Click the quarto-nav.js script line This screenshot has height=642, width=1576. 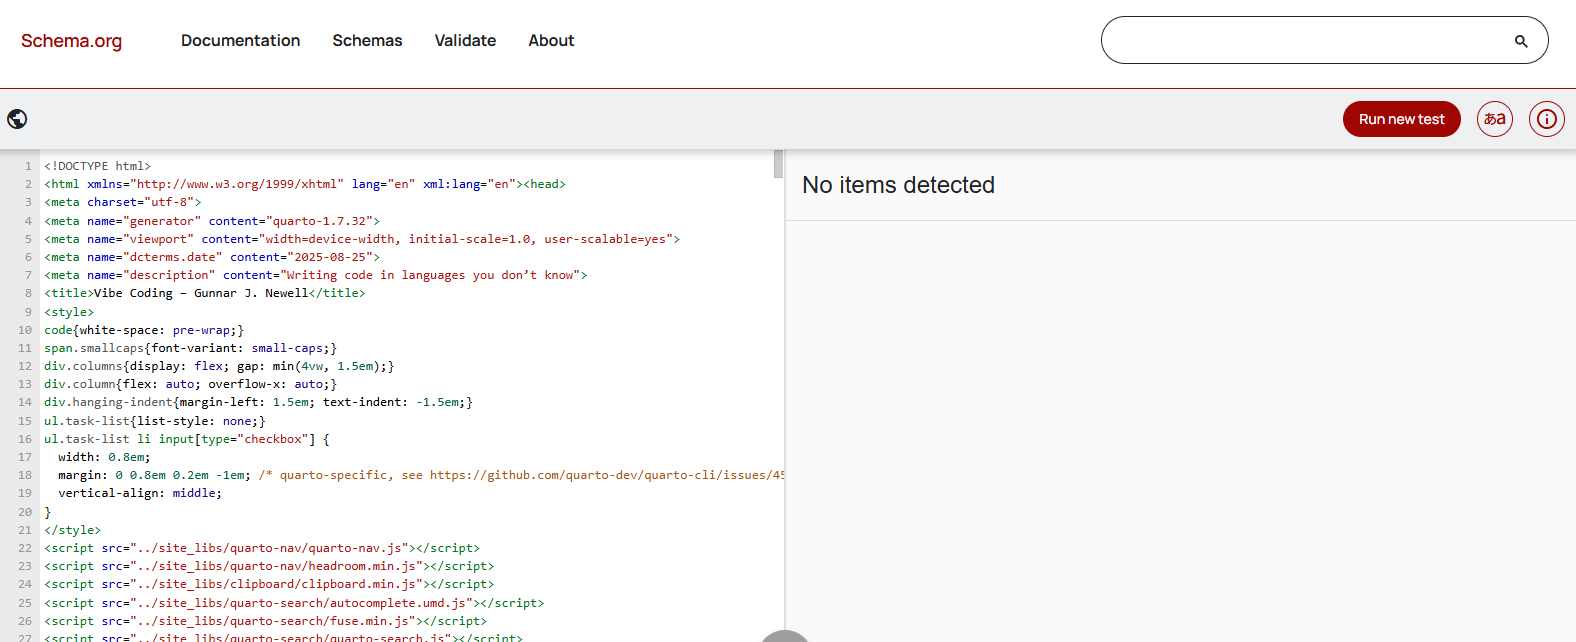(261, 548)
